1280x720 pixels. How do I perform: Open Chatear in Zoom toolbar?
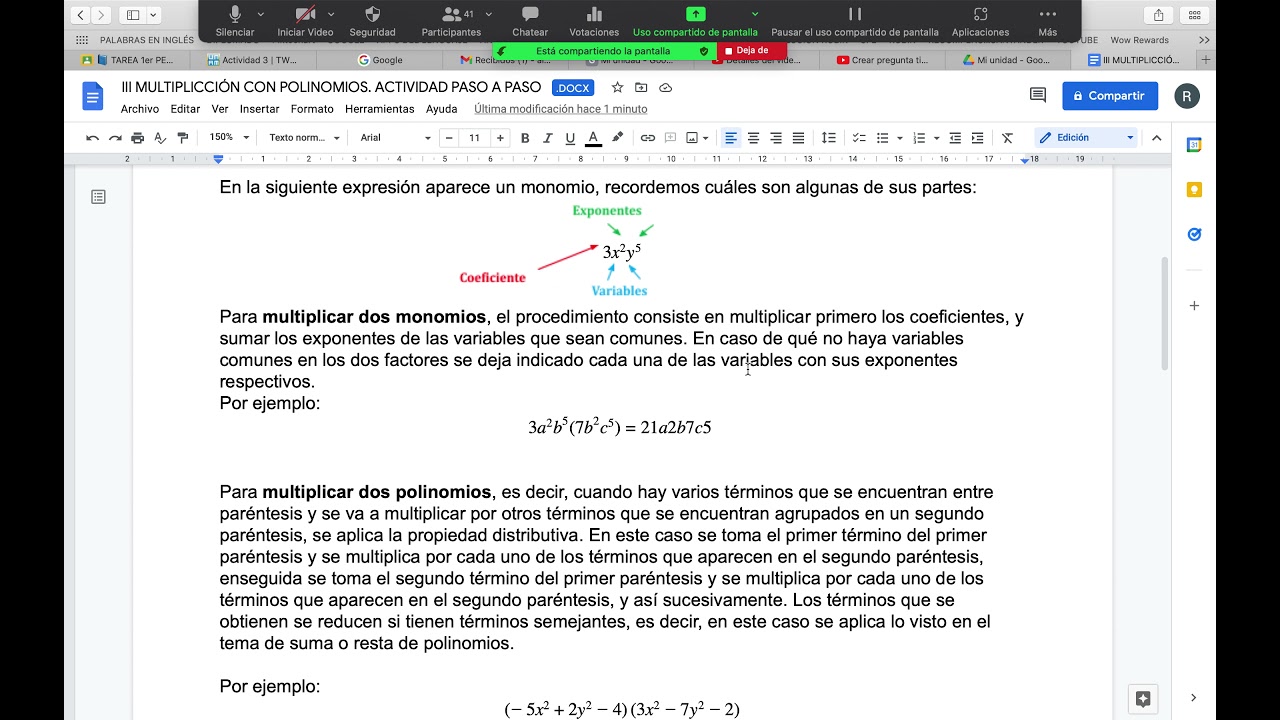[x=530, y=21]
